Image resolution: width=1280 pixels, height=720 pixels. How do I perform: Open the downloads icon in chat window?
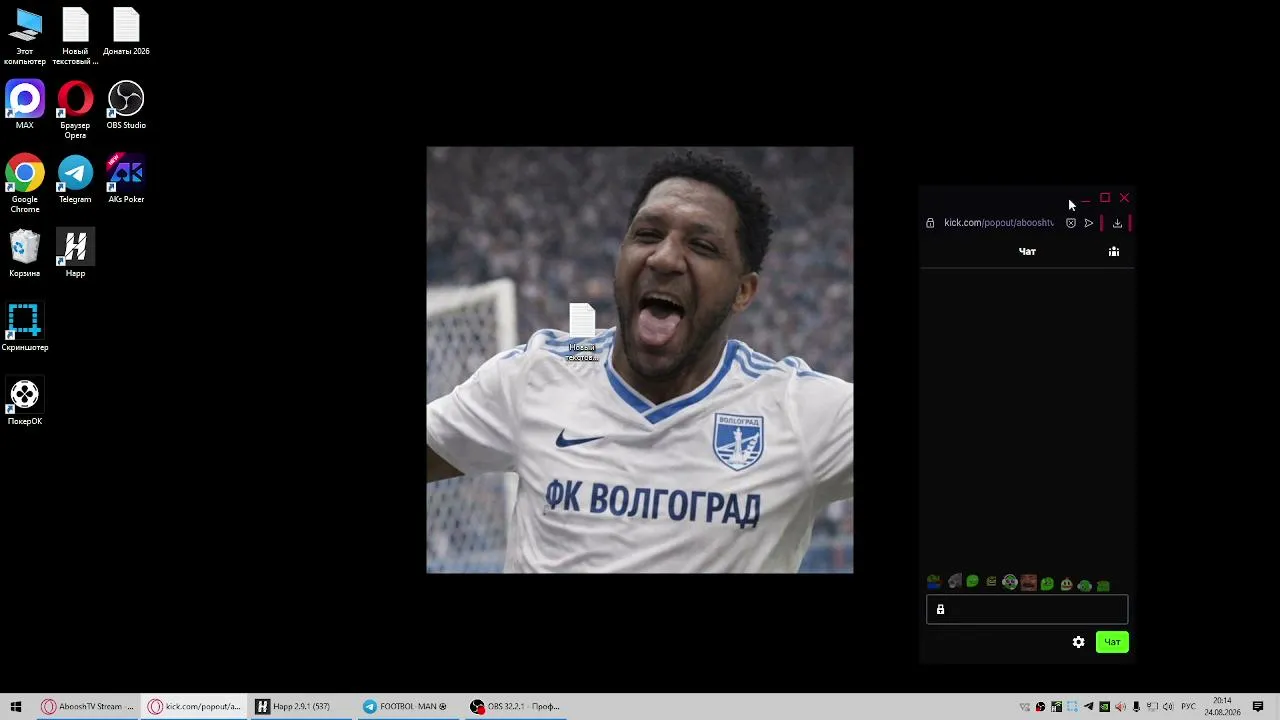[1117, 223]
